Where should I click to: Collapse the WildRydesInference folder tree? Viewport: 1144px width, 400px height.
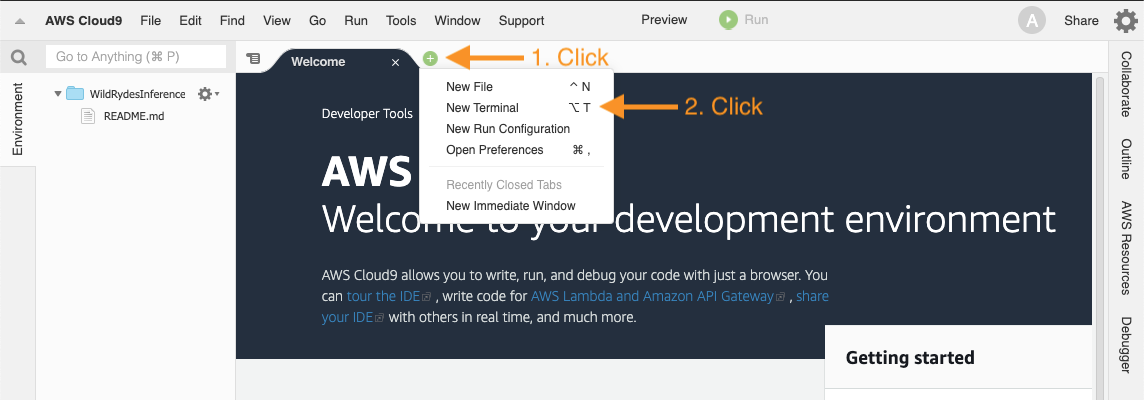tap(57, 94)
